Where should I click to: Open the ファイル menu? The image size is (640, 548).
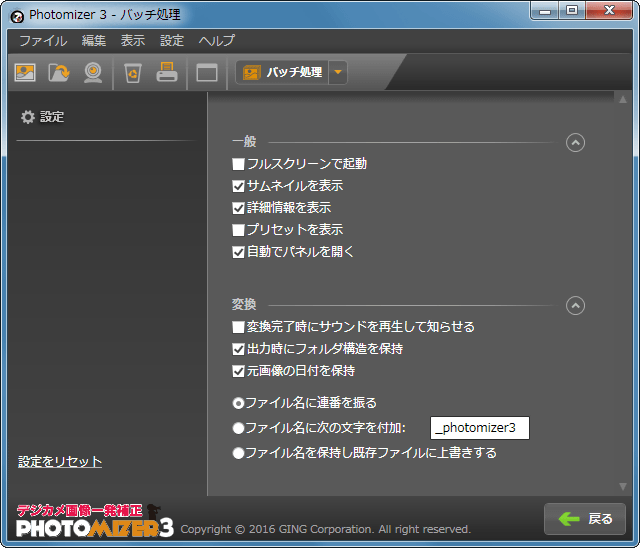(43, 41)
